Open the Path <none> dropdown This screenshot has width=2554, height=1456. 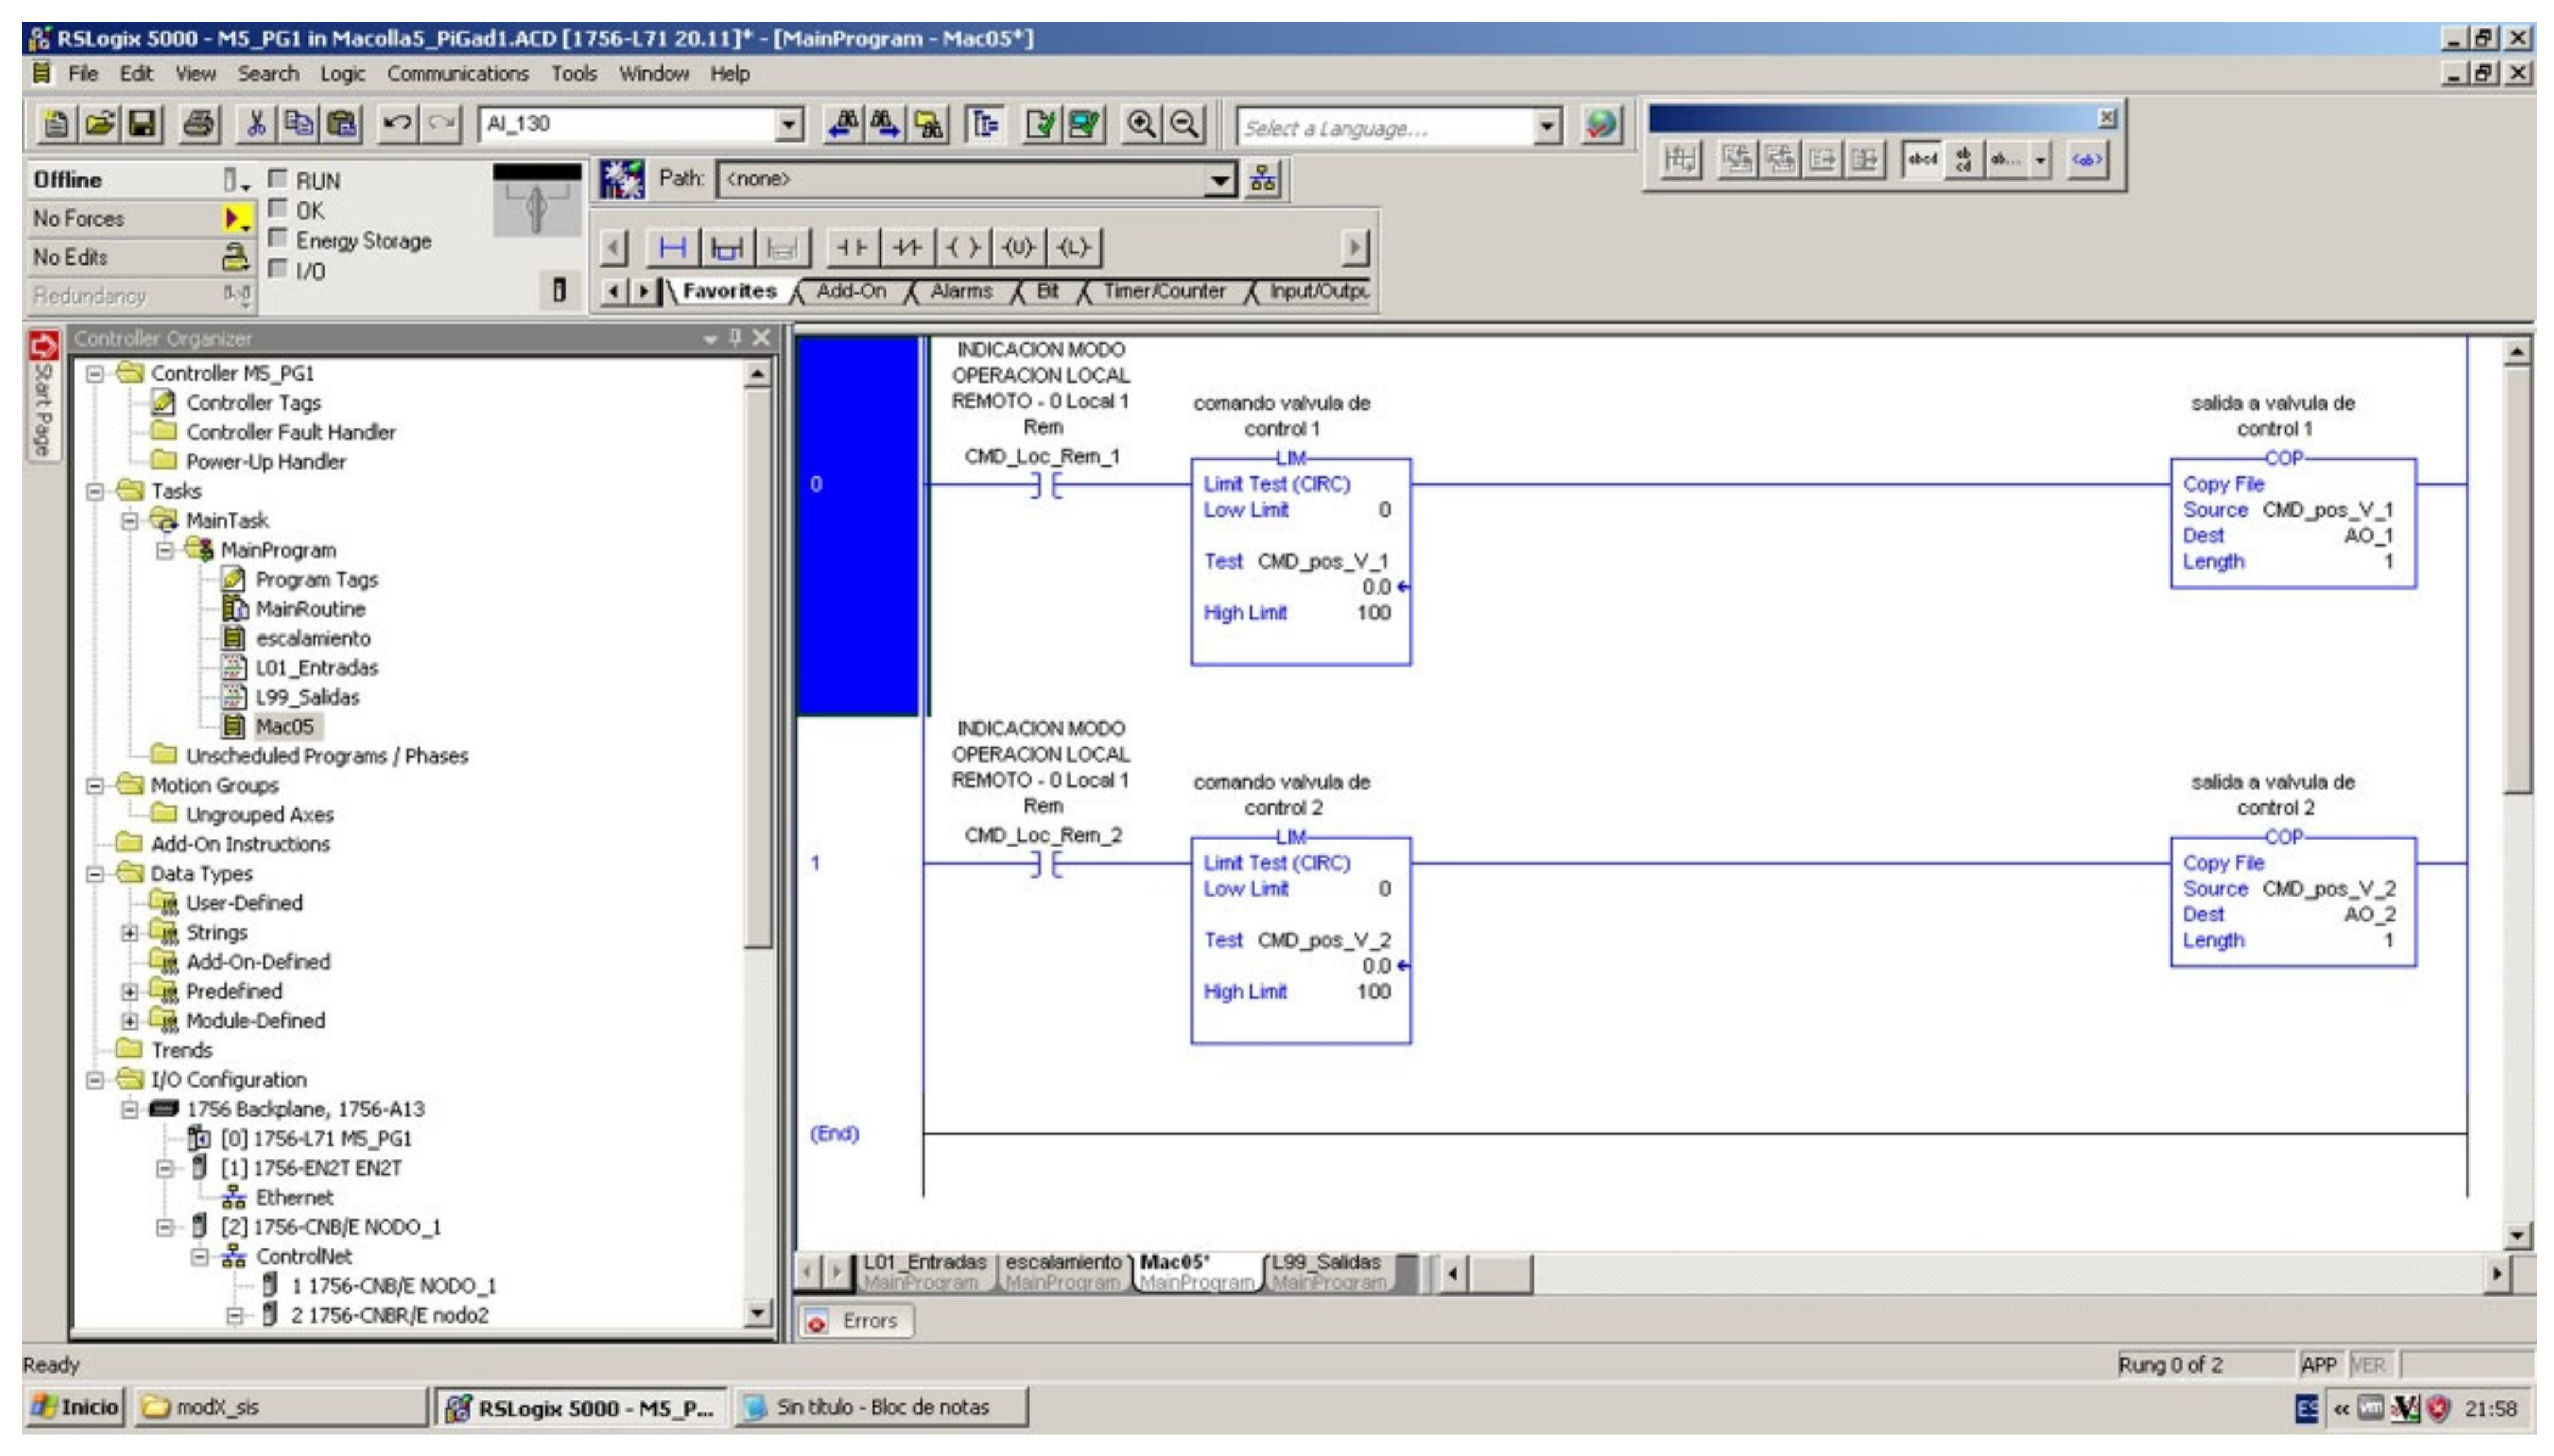pyautogui.click(x=1220, y=180)
